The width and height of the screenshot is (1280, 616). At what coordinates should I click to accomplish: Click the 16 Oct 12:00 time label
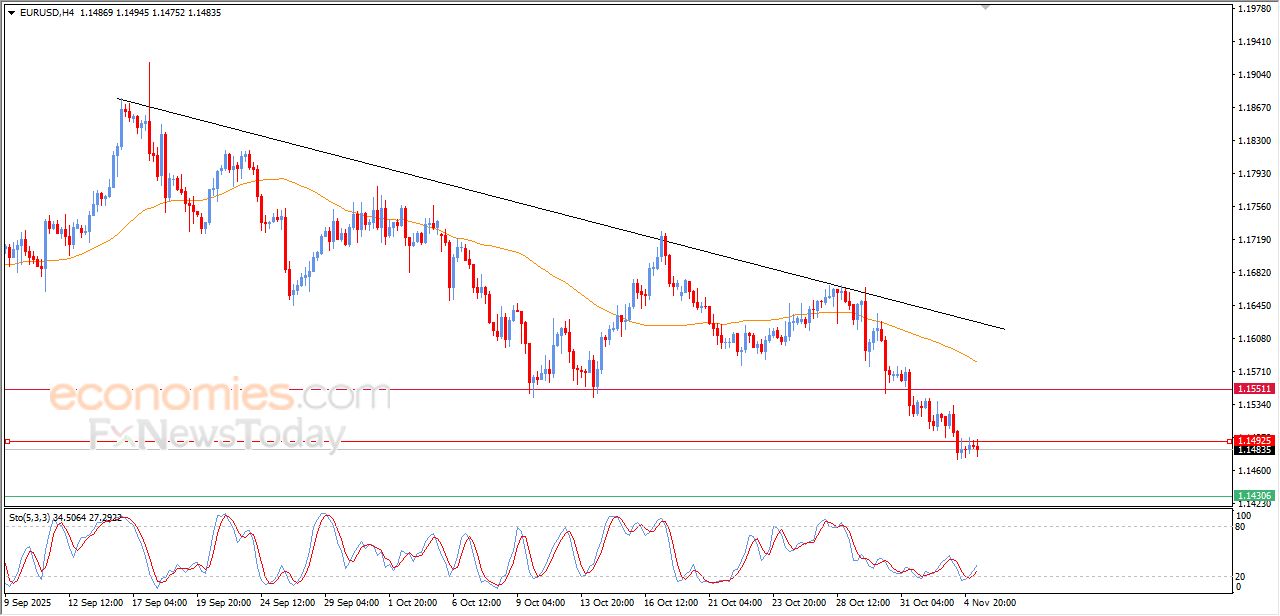670,603
